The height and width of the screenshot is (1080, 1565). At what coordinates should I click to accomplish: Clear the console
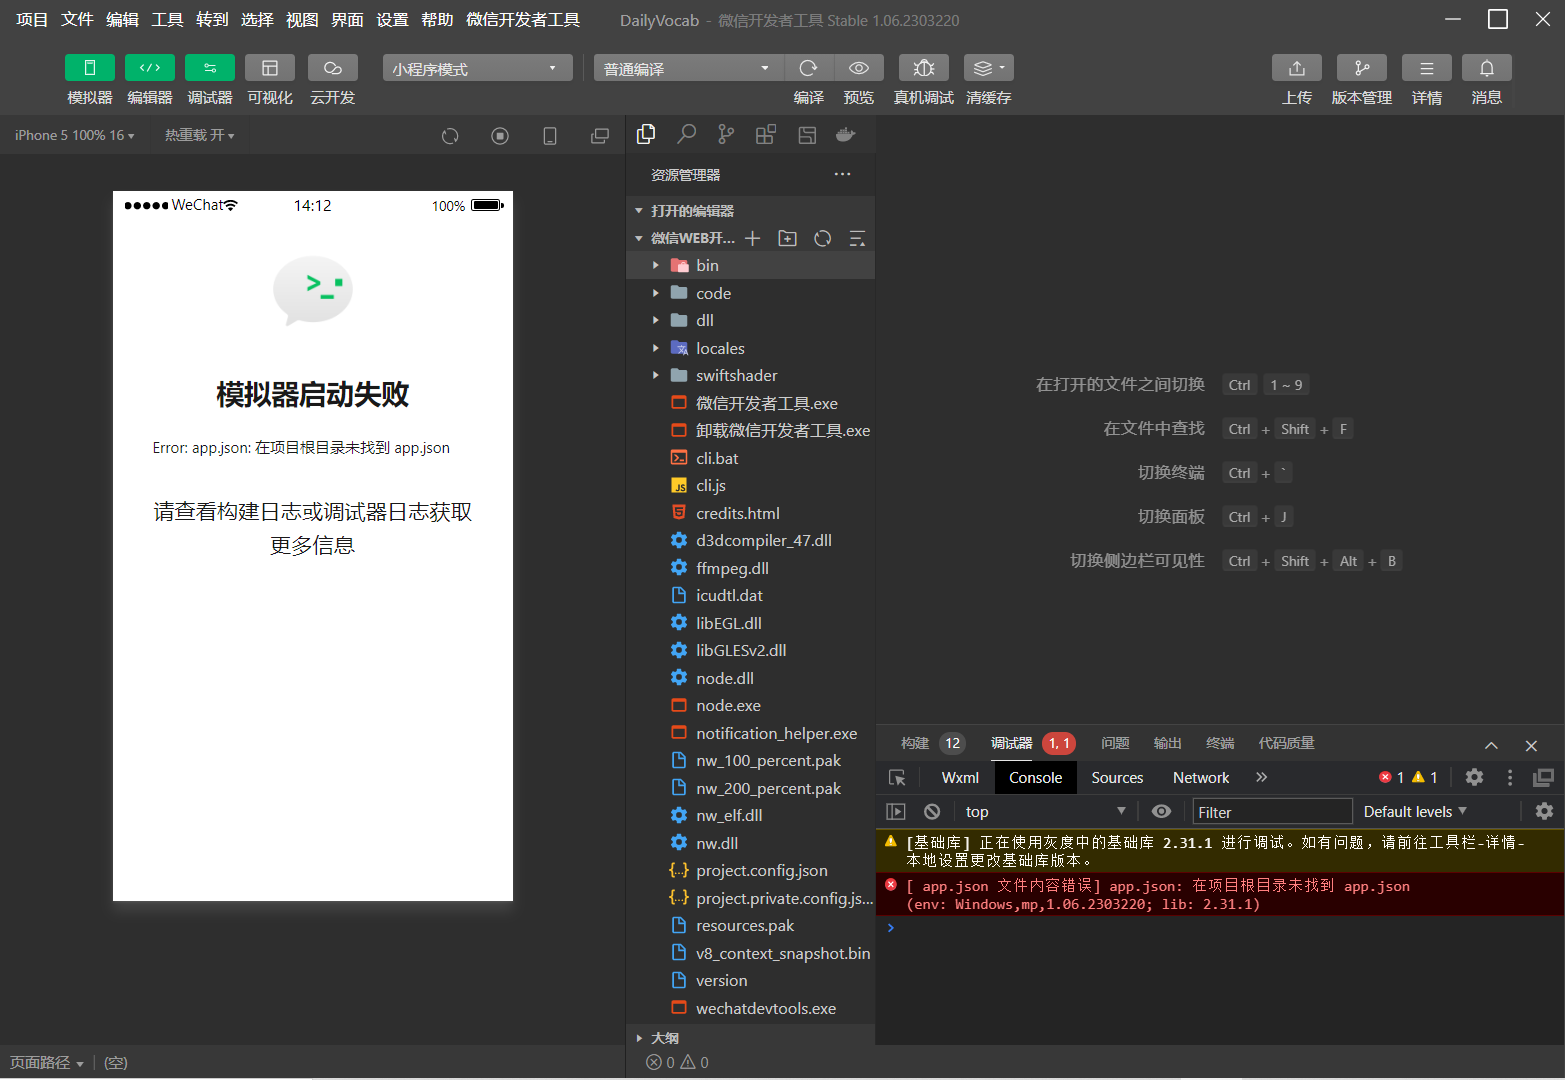click(x=932, y=811)
